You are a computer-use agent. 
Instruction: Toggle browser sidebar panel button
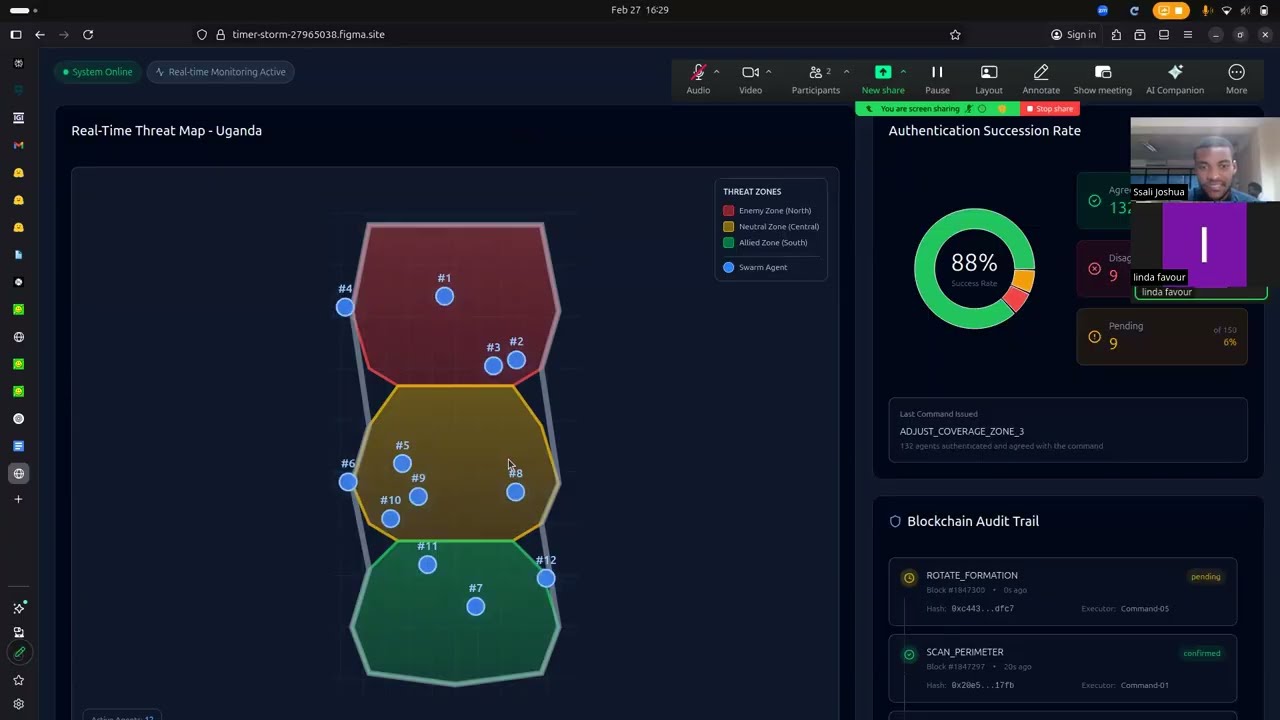[16, 34]
